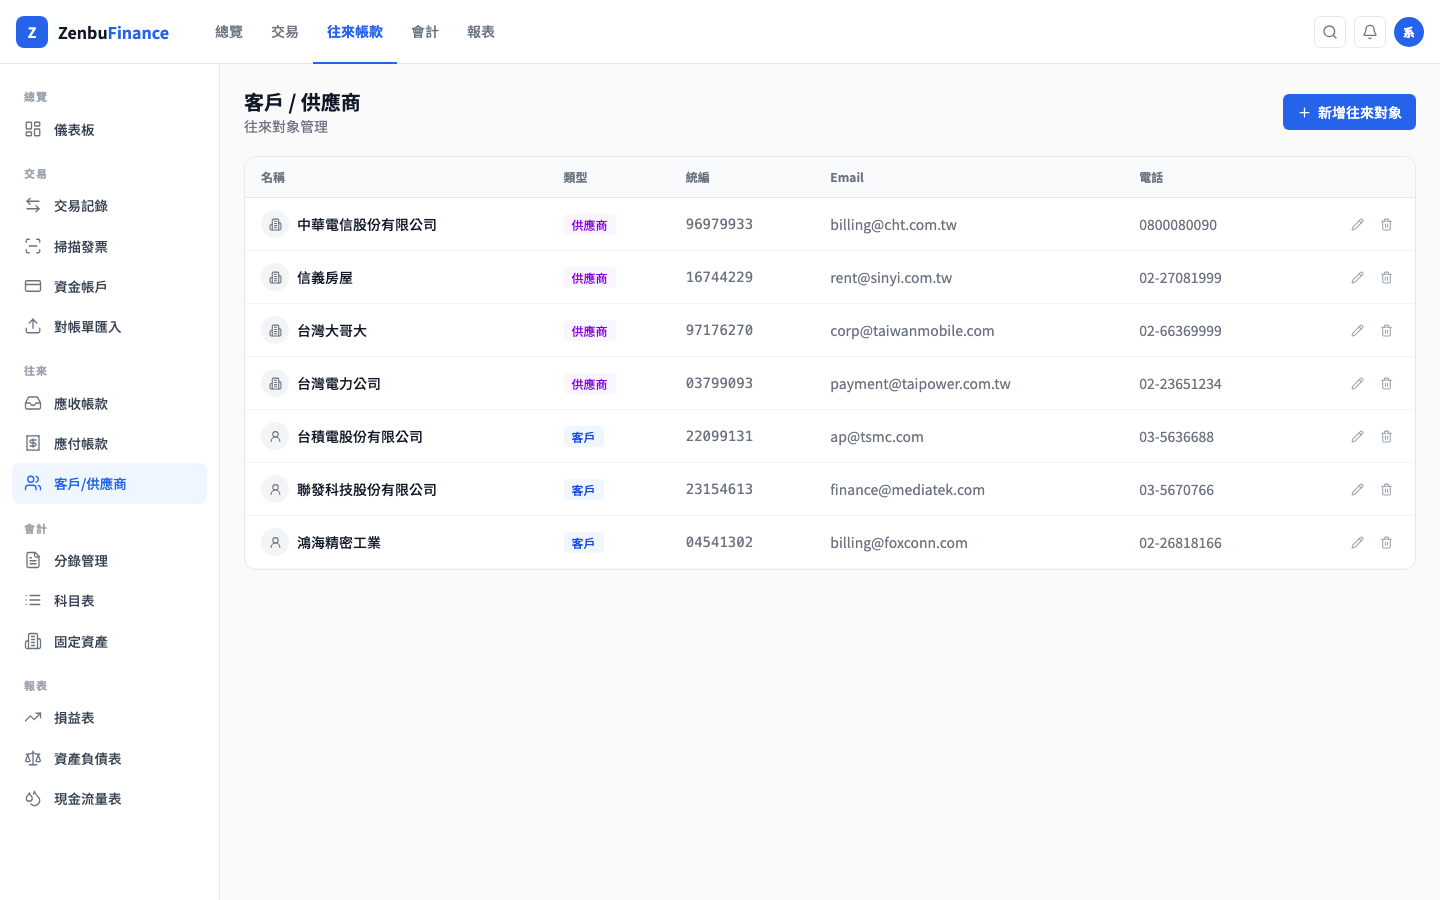Click the name 聯發科技股份有限公司
This screenshot has width=1440, height=900.
[x=367, y=490]
